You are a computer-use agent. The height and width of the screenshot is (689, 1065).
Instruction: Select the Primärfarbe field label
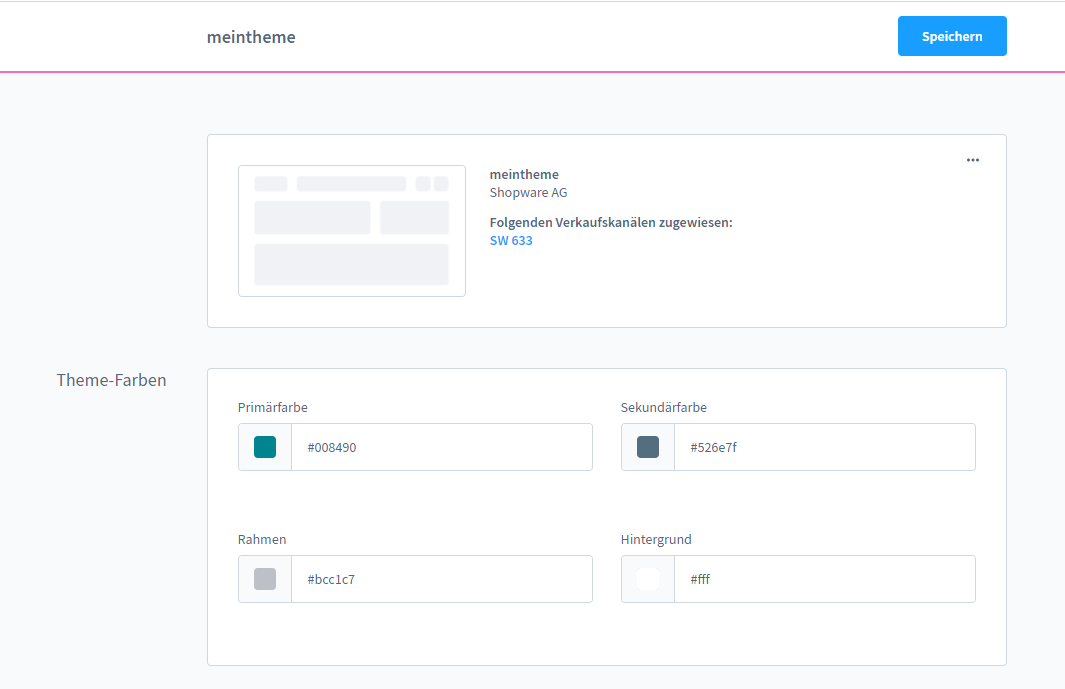pyautogui.click(x=272, y=407)
